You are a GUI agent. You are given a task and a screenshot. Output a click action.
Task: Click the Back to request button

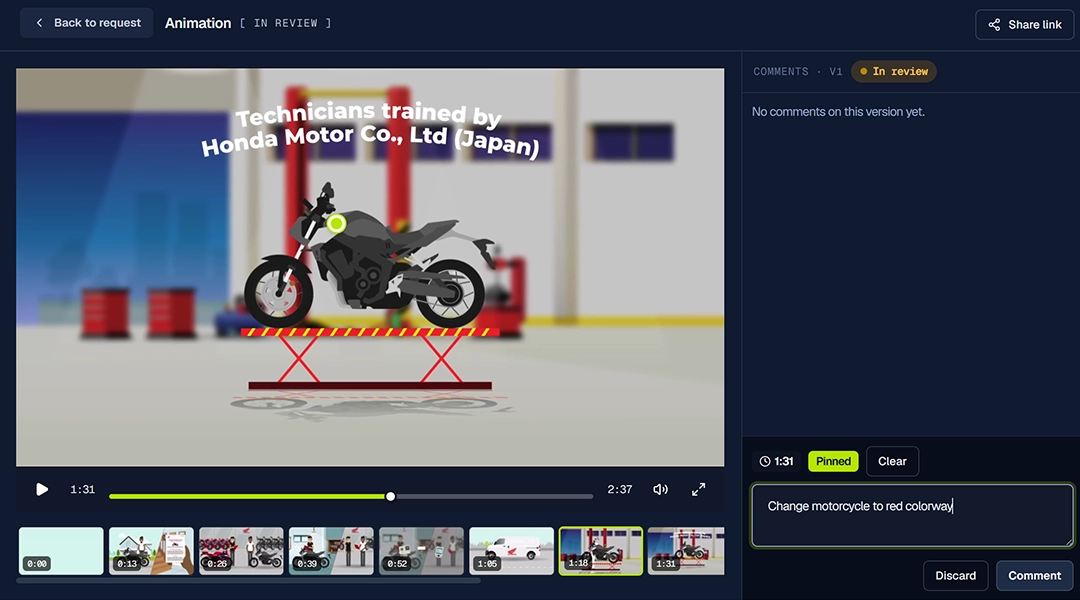point(86,23)
